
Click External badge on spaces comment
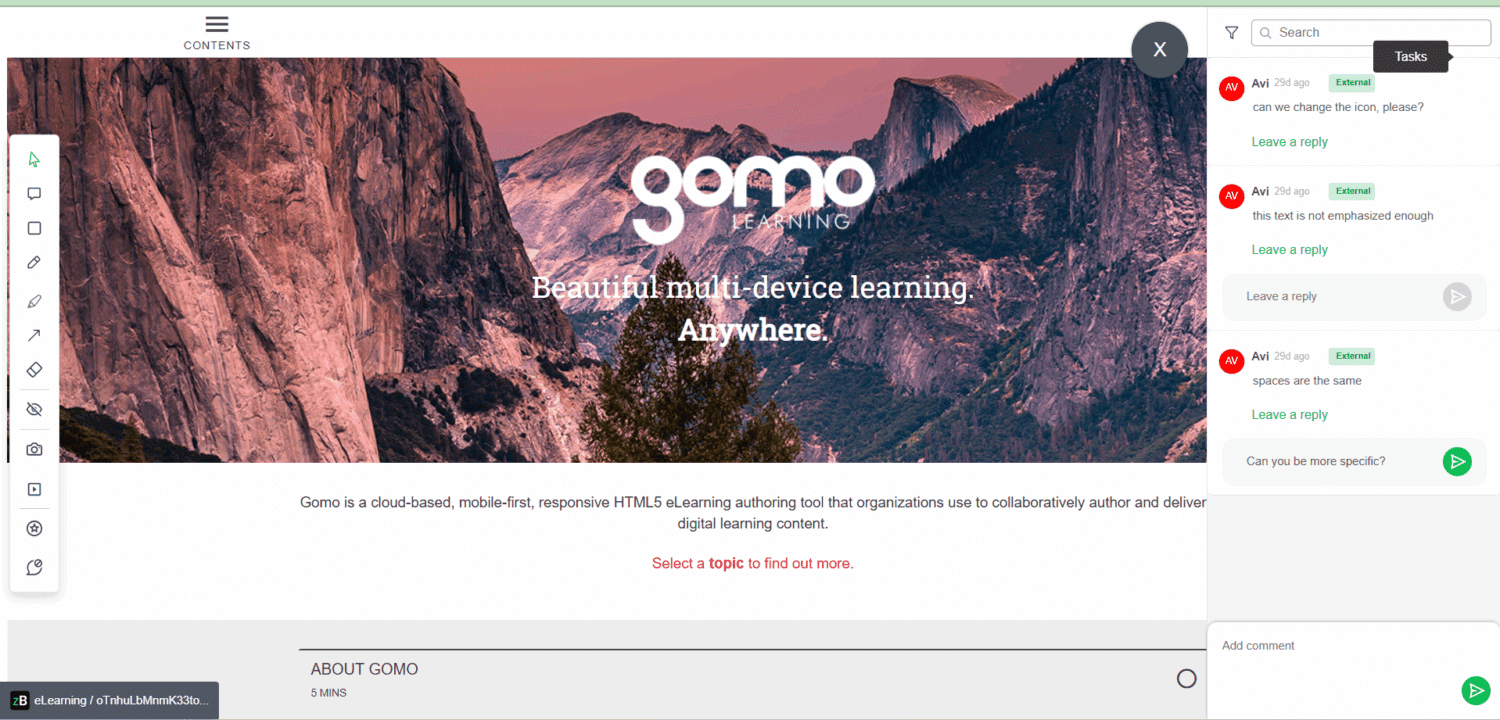tap(1352, 356)
